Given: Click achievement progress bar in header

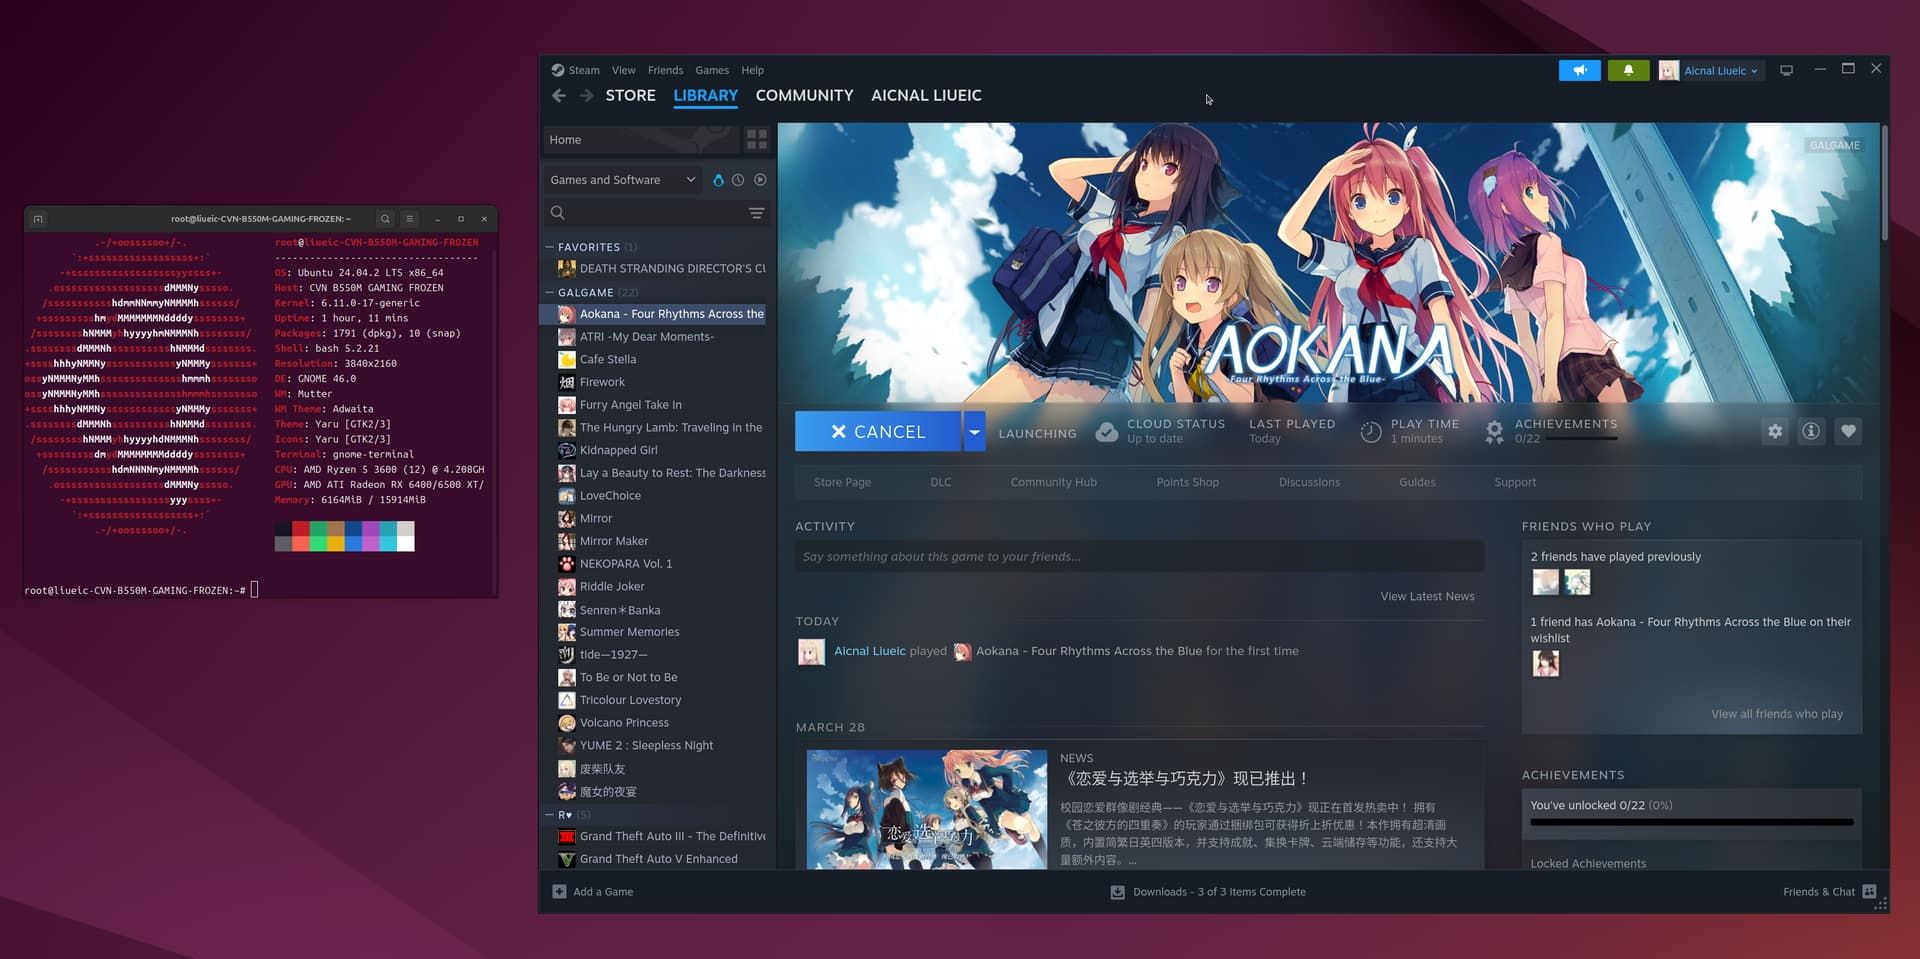Looking at the screenshot, I should coord(1581,438).
